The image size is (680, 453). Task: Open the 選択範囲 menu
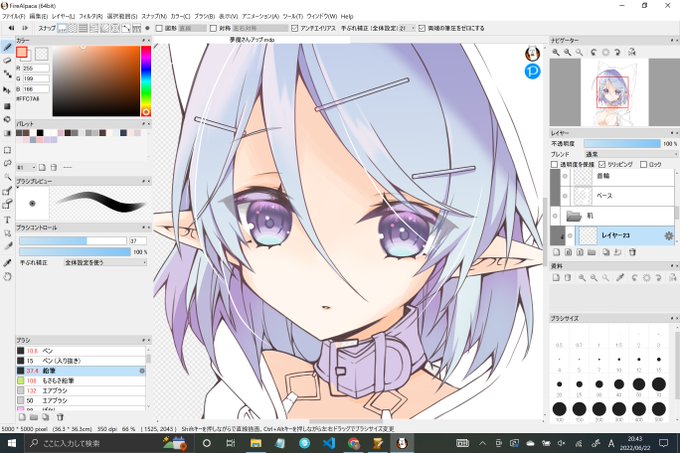pyautogui.click(x=122, y=16)
